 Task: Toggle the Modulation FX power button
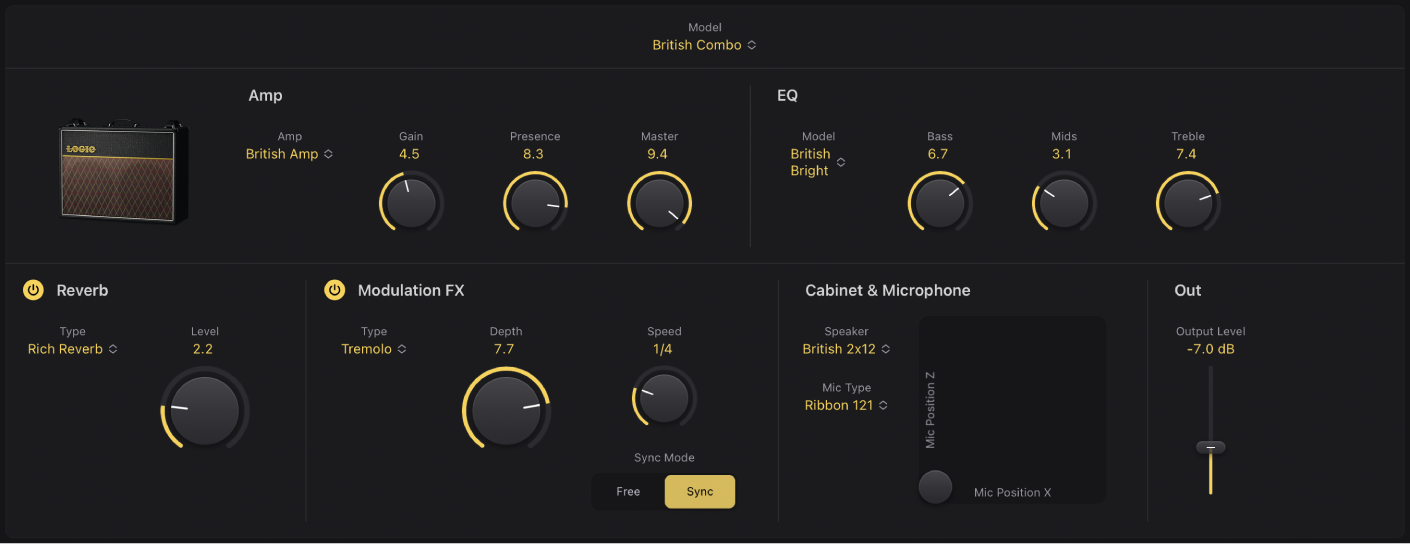[334, 290]
